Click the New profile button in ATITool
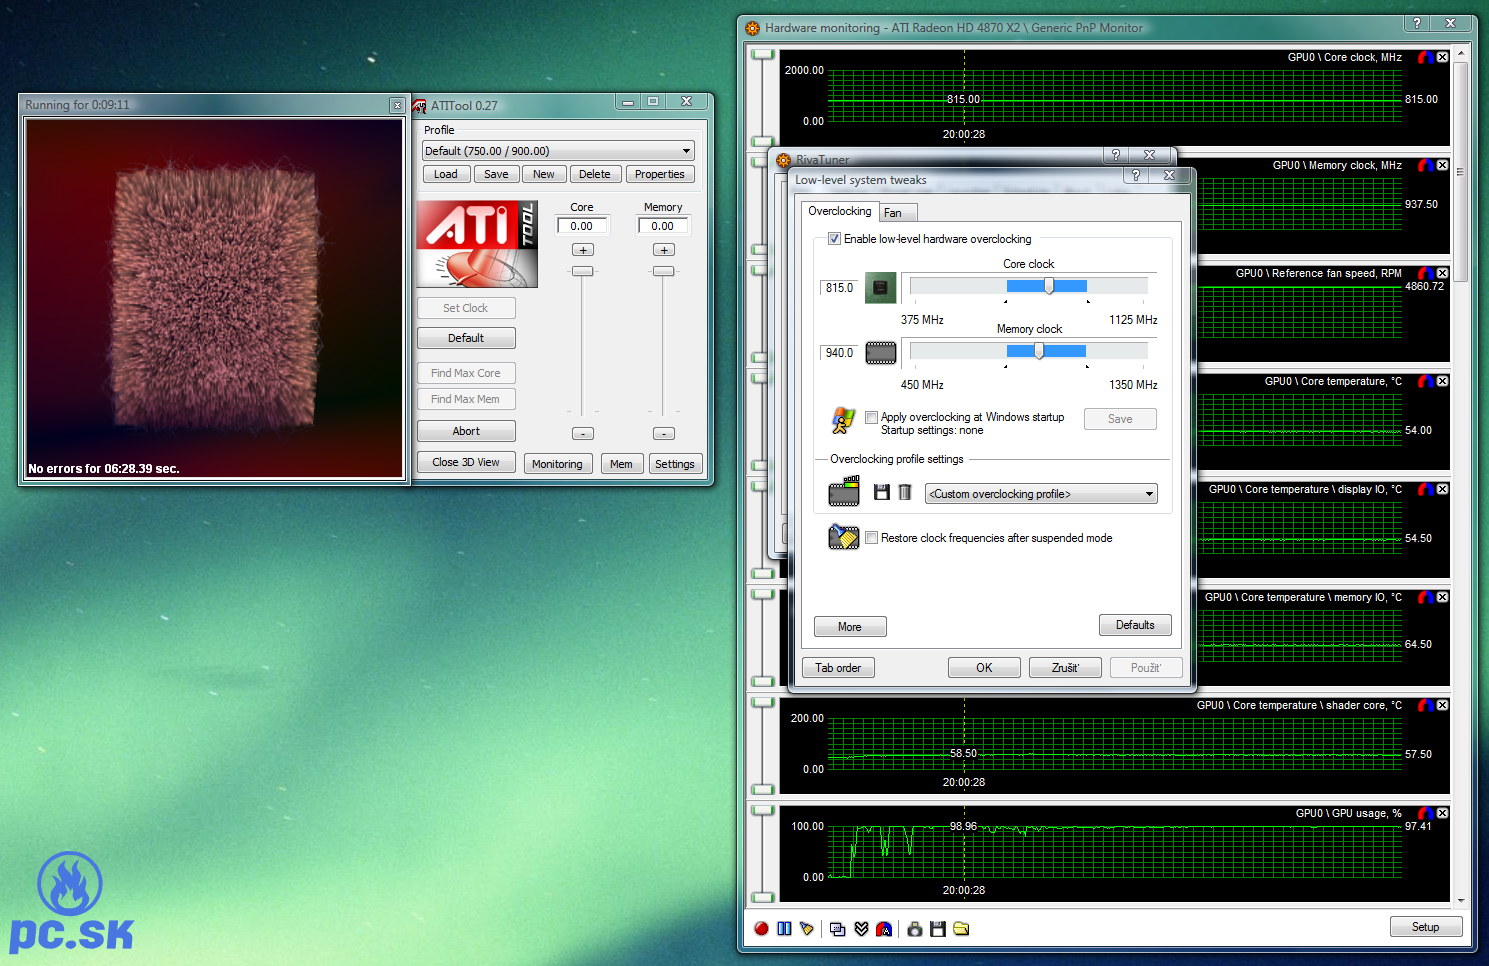The height and width of the screenshot is (966, 1489). tap(544, 174)
